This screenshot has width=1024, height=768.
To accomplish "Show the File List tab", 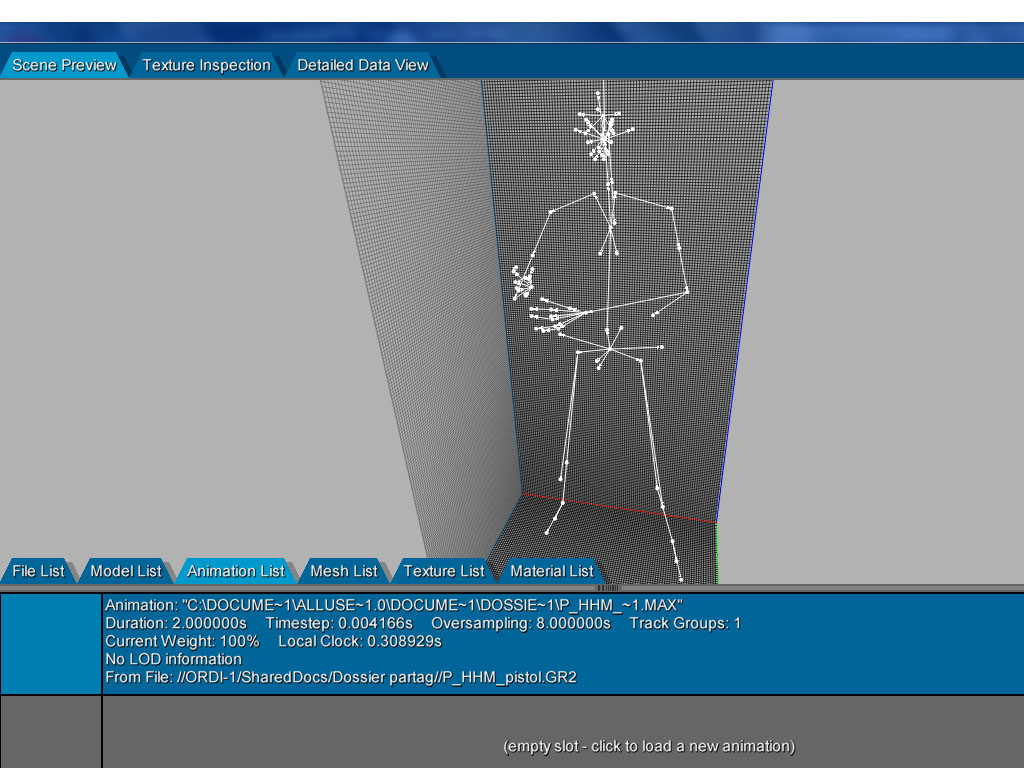I will click(x=39, y=571).
